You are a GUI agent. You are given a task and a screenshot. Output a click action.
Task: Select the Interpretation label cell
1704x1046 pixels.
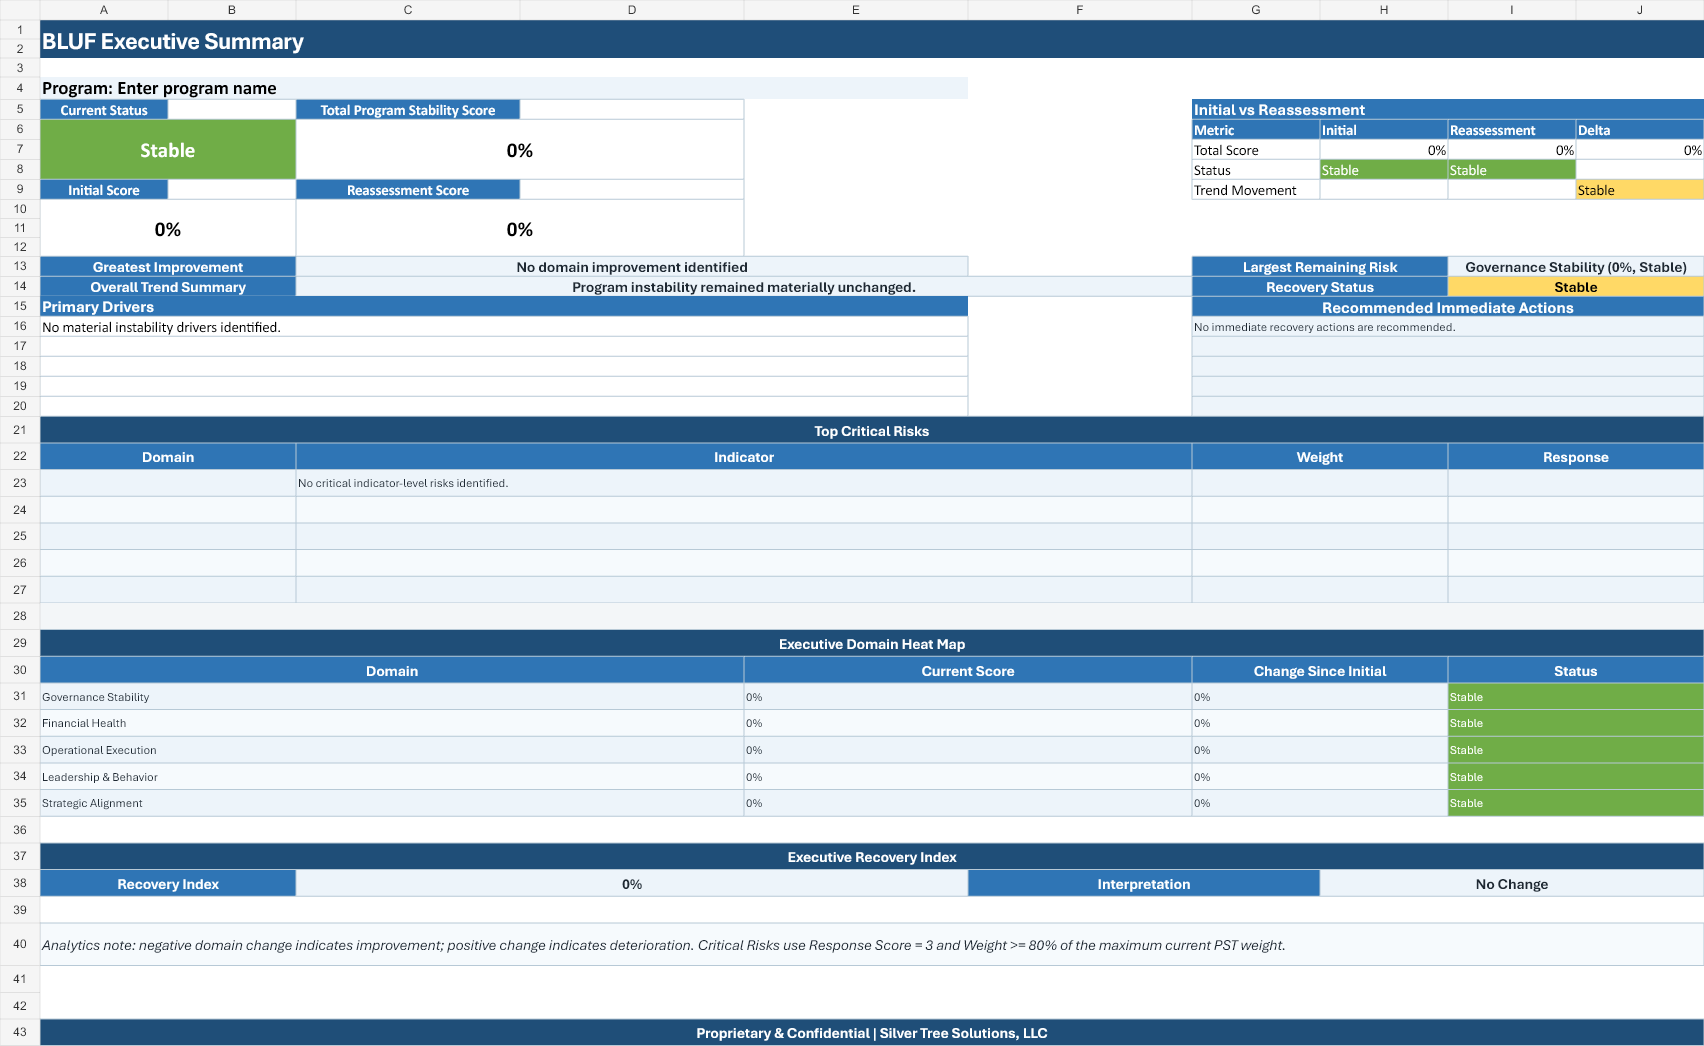click(1144, 884)
